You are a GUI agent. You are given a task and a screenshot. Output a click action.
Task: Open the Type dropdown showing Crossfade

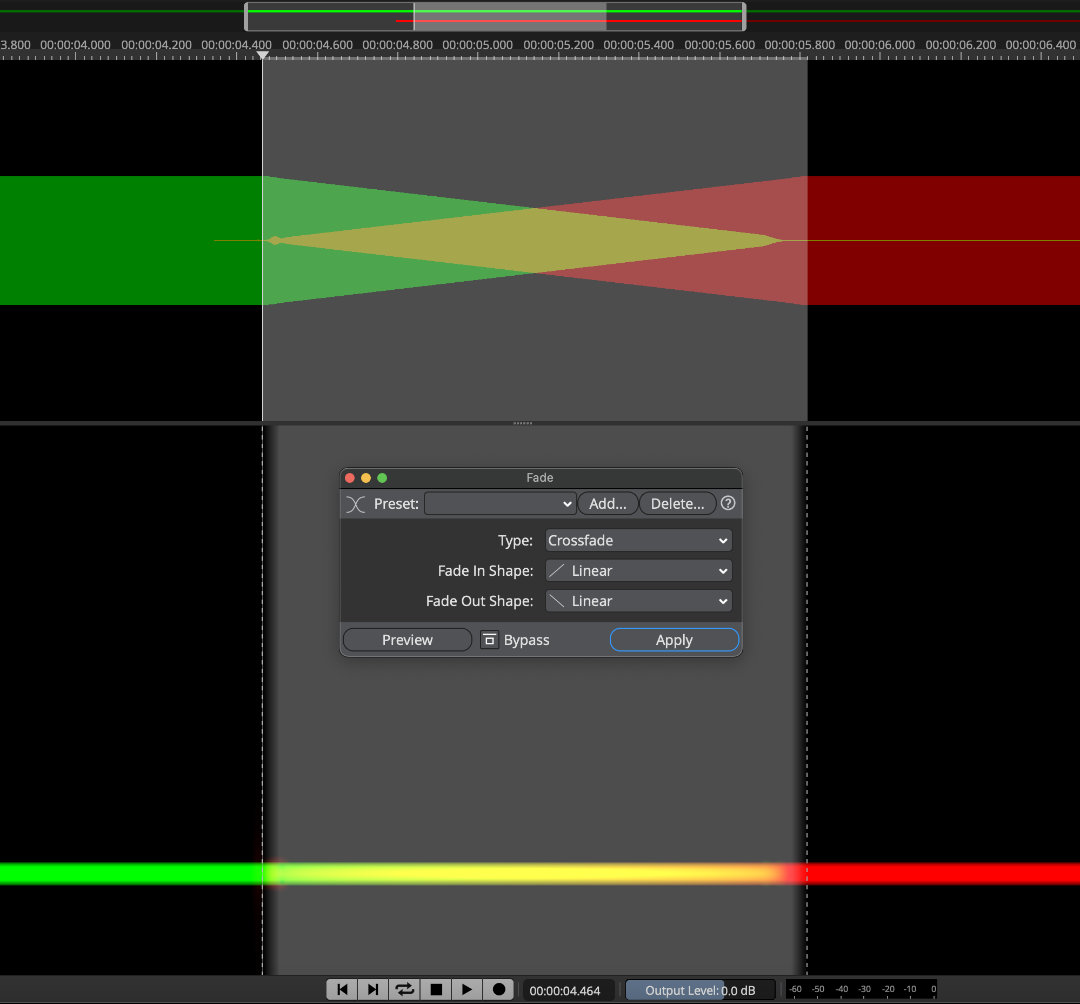(x=638, y=541)
